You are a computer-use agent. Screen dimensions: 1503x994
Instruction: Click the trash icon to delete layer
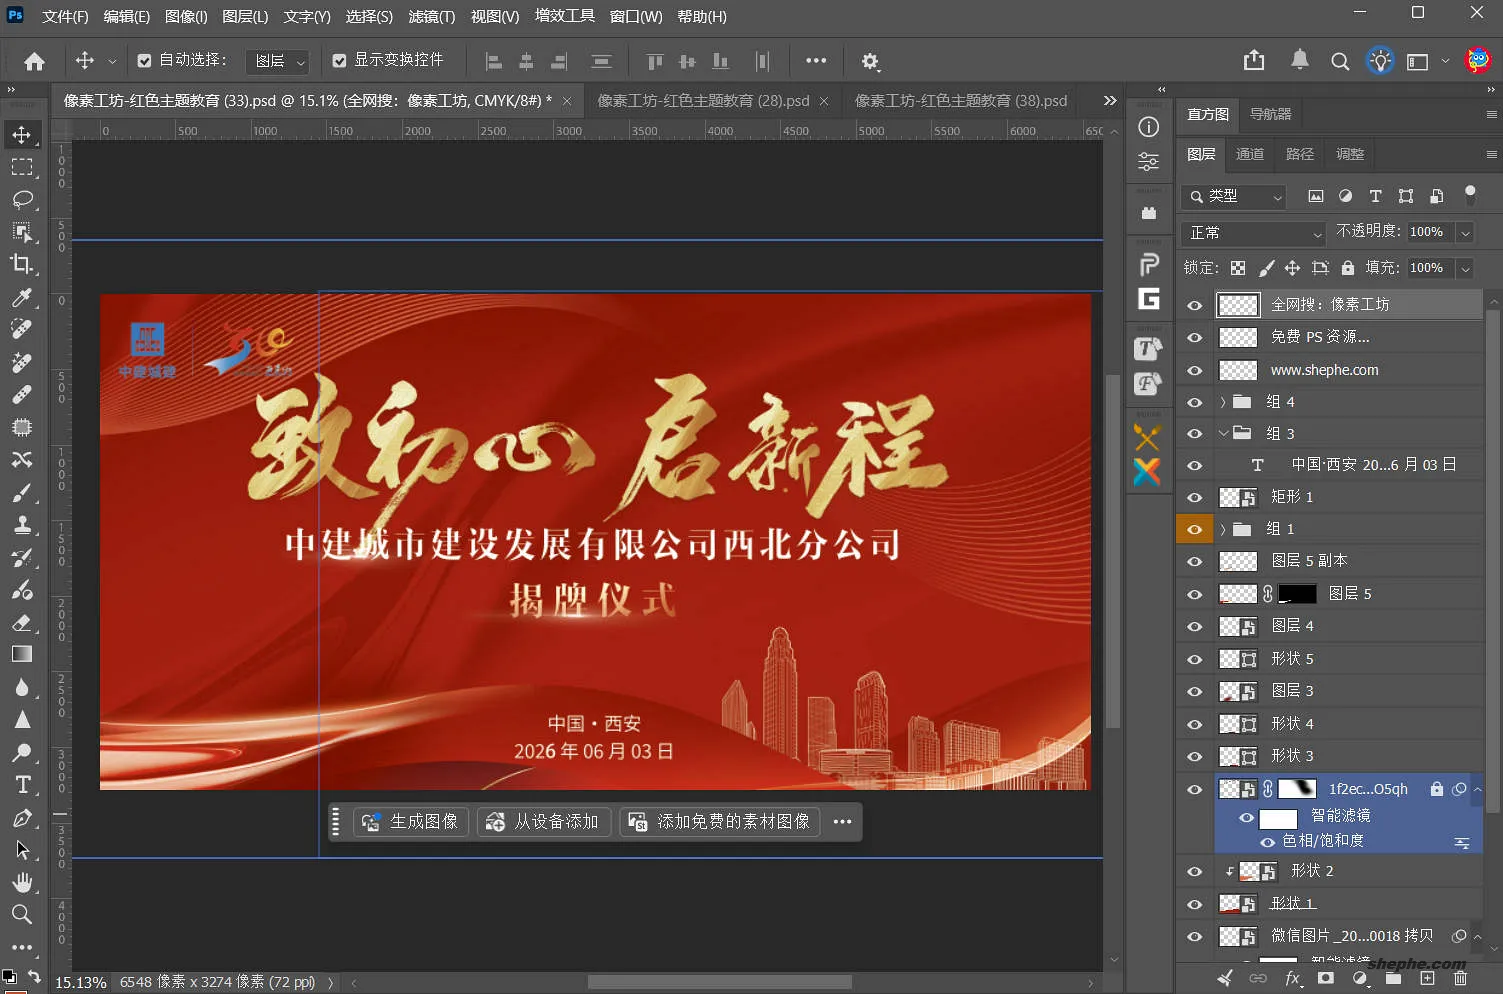coord(1461,978)
